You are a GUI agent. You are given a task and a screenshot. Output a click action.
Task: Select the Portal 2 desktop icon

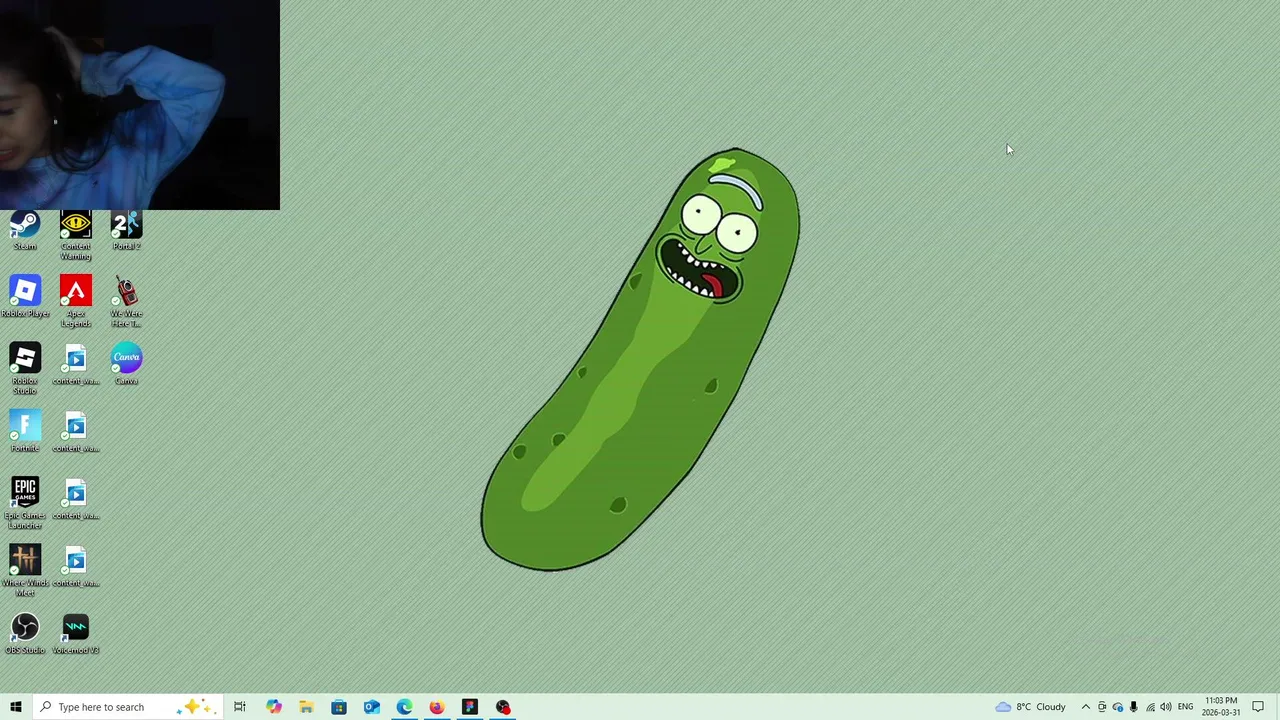(127, 230)
